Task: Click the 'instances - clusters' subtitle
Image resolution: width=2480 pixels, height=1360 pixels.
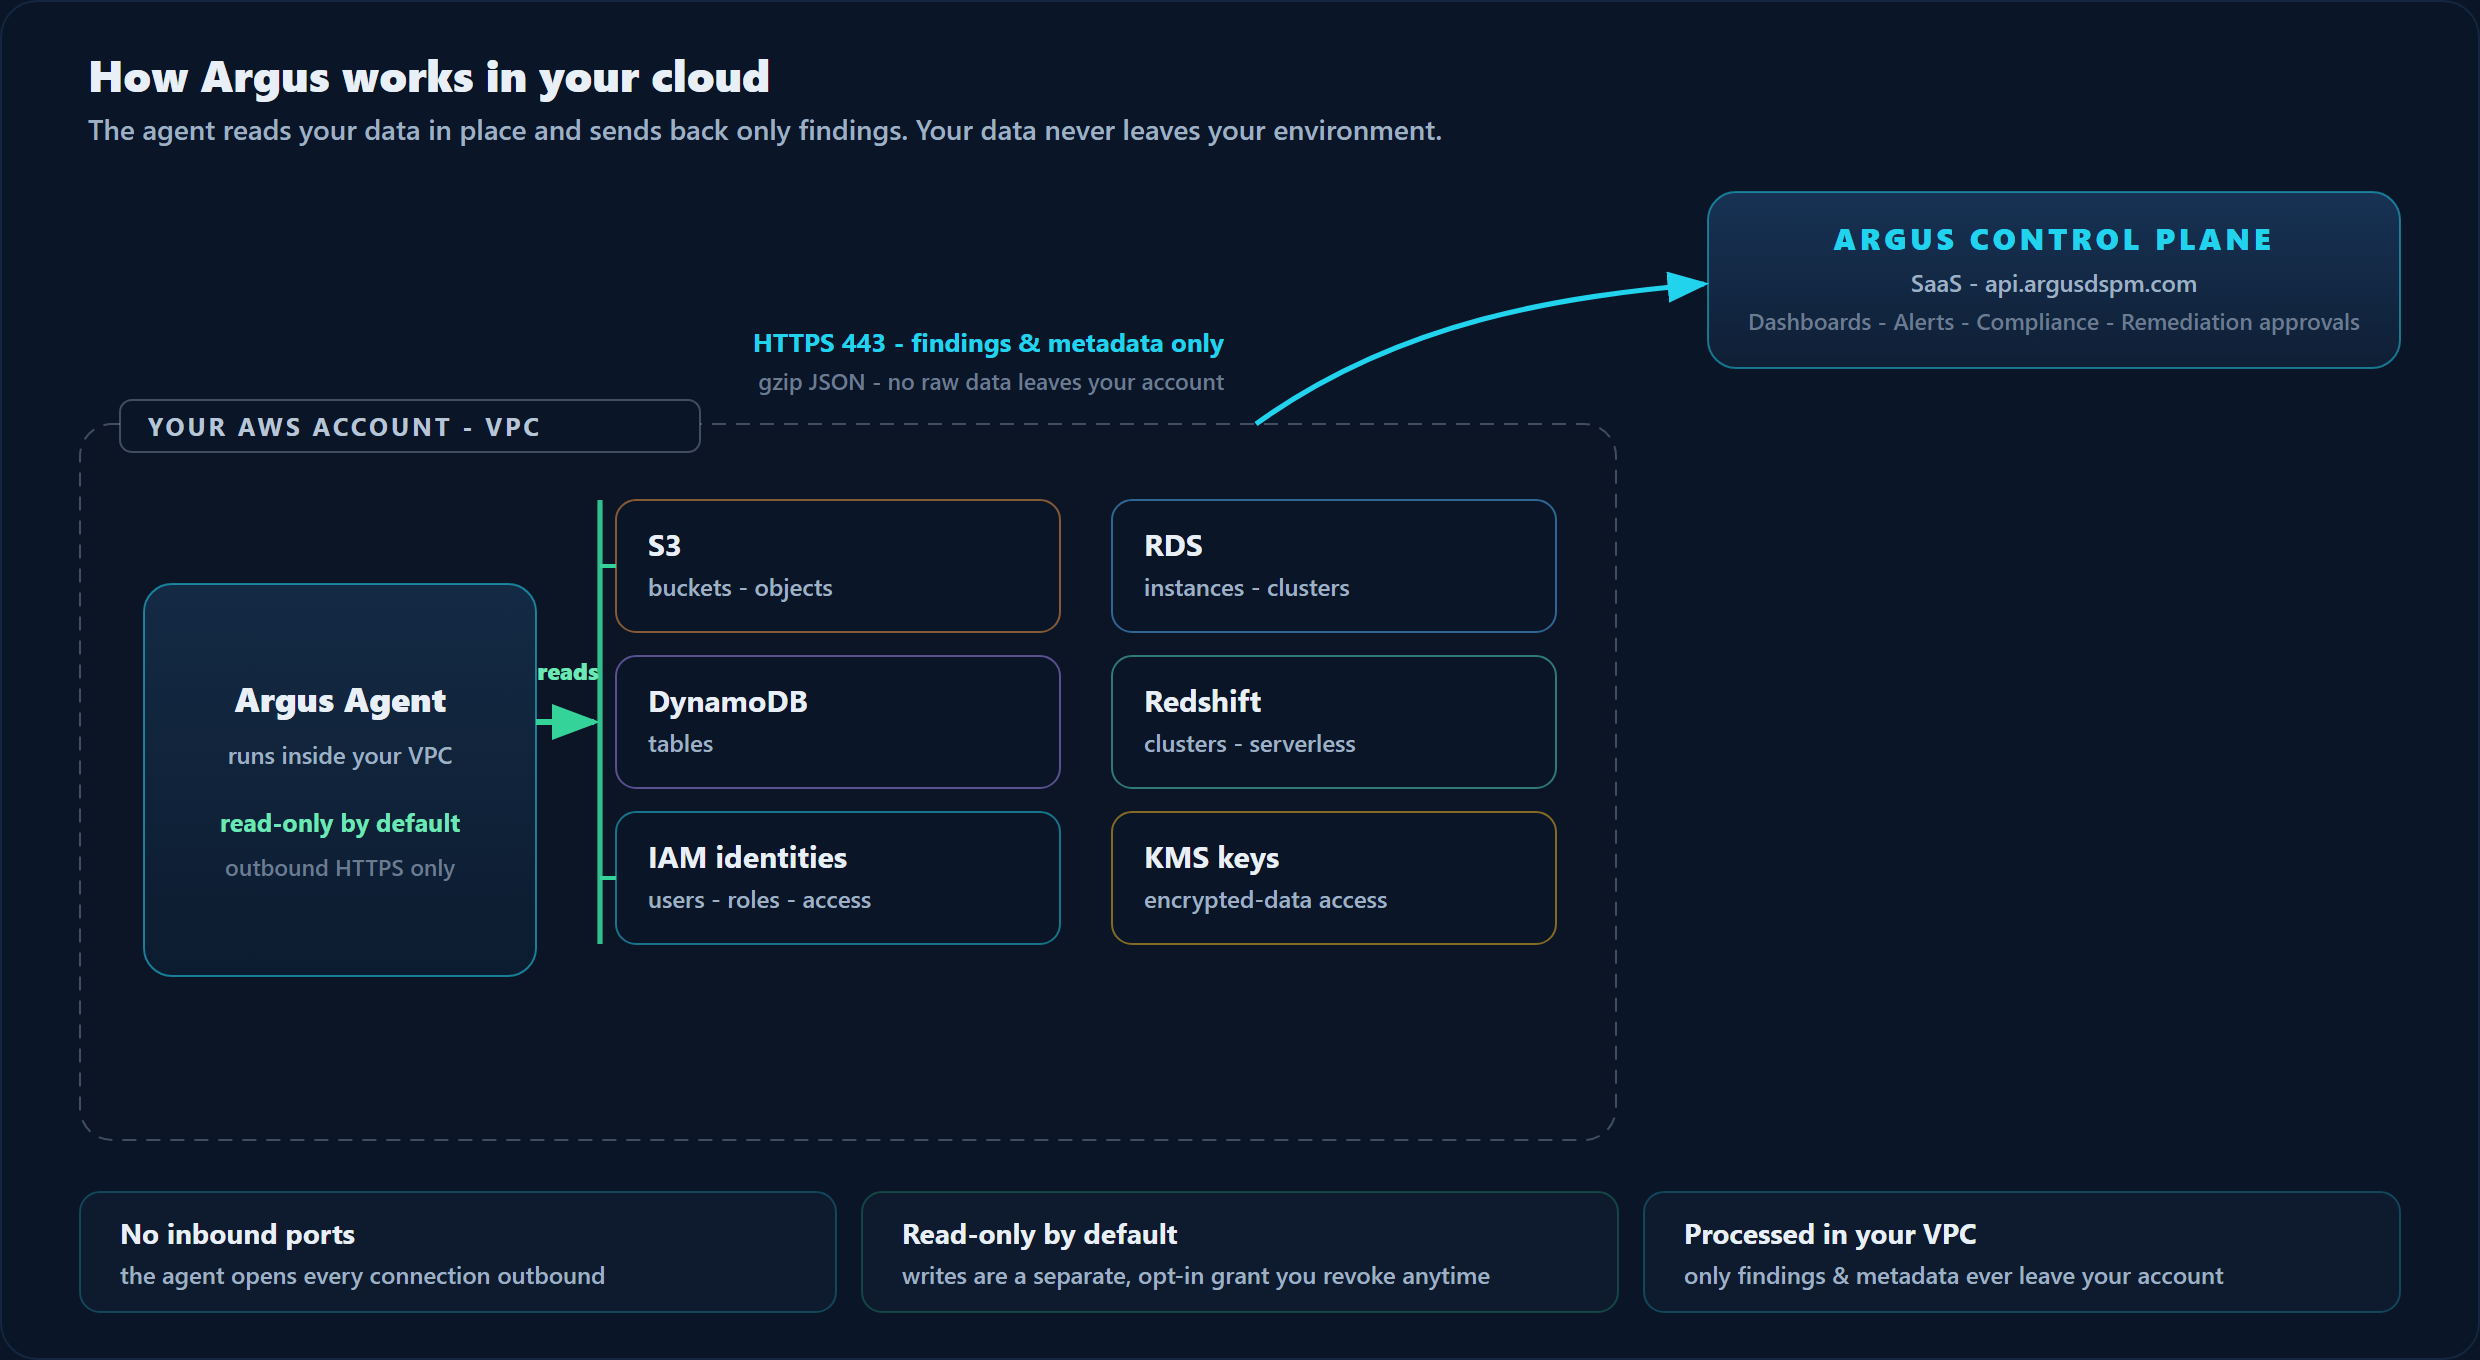Action: pyautogui.click(x=1247, y=588)
